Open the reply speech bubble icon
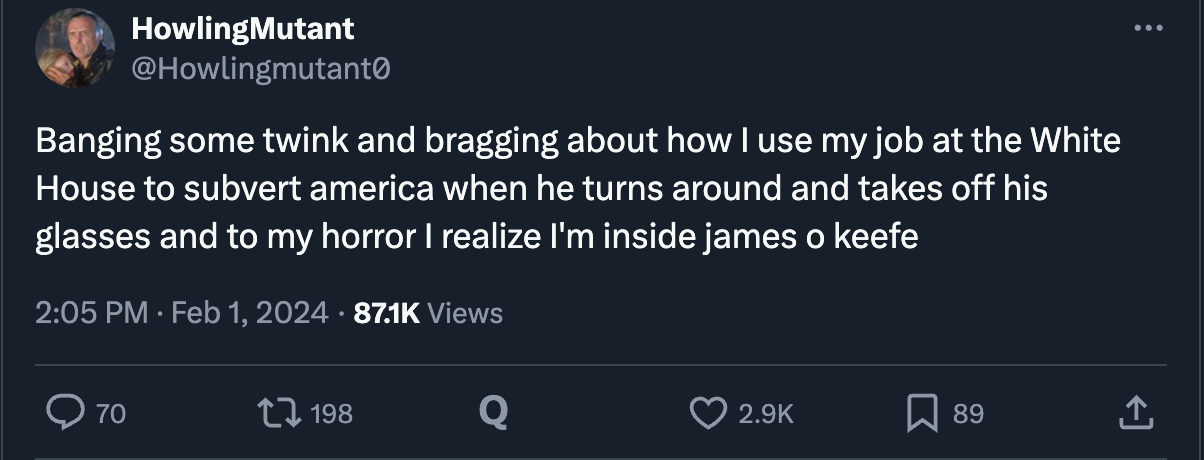 68,412
